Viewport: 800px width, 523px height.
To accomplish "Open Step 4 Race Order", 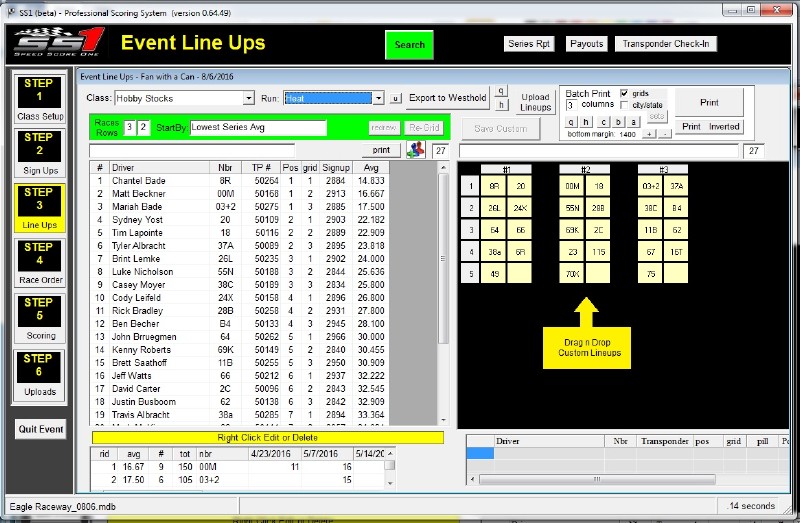I will (x=39, y=263).
